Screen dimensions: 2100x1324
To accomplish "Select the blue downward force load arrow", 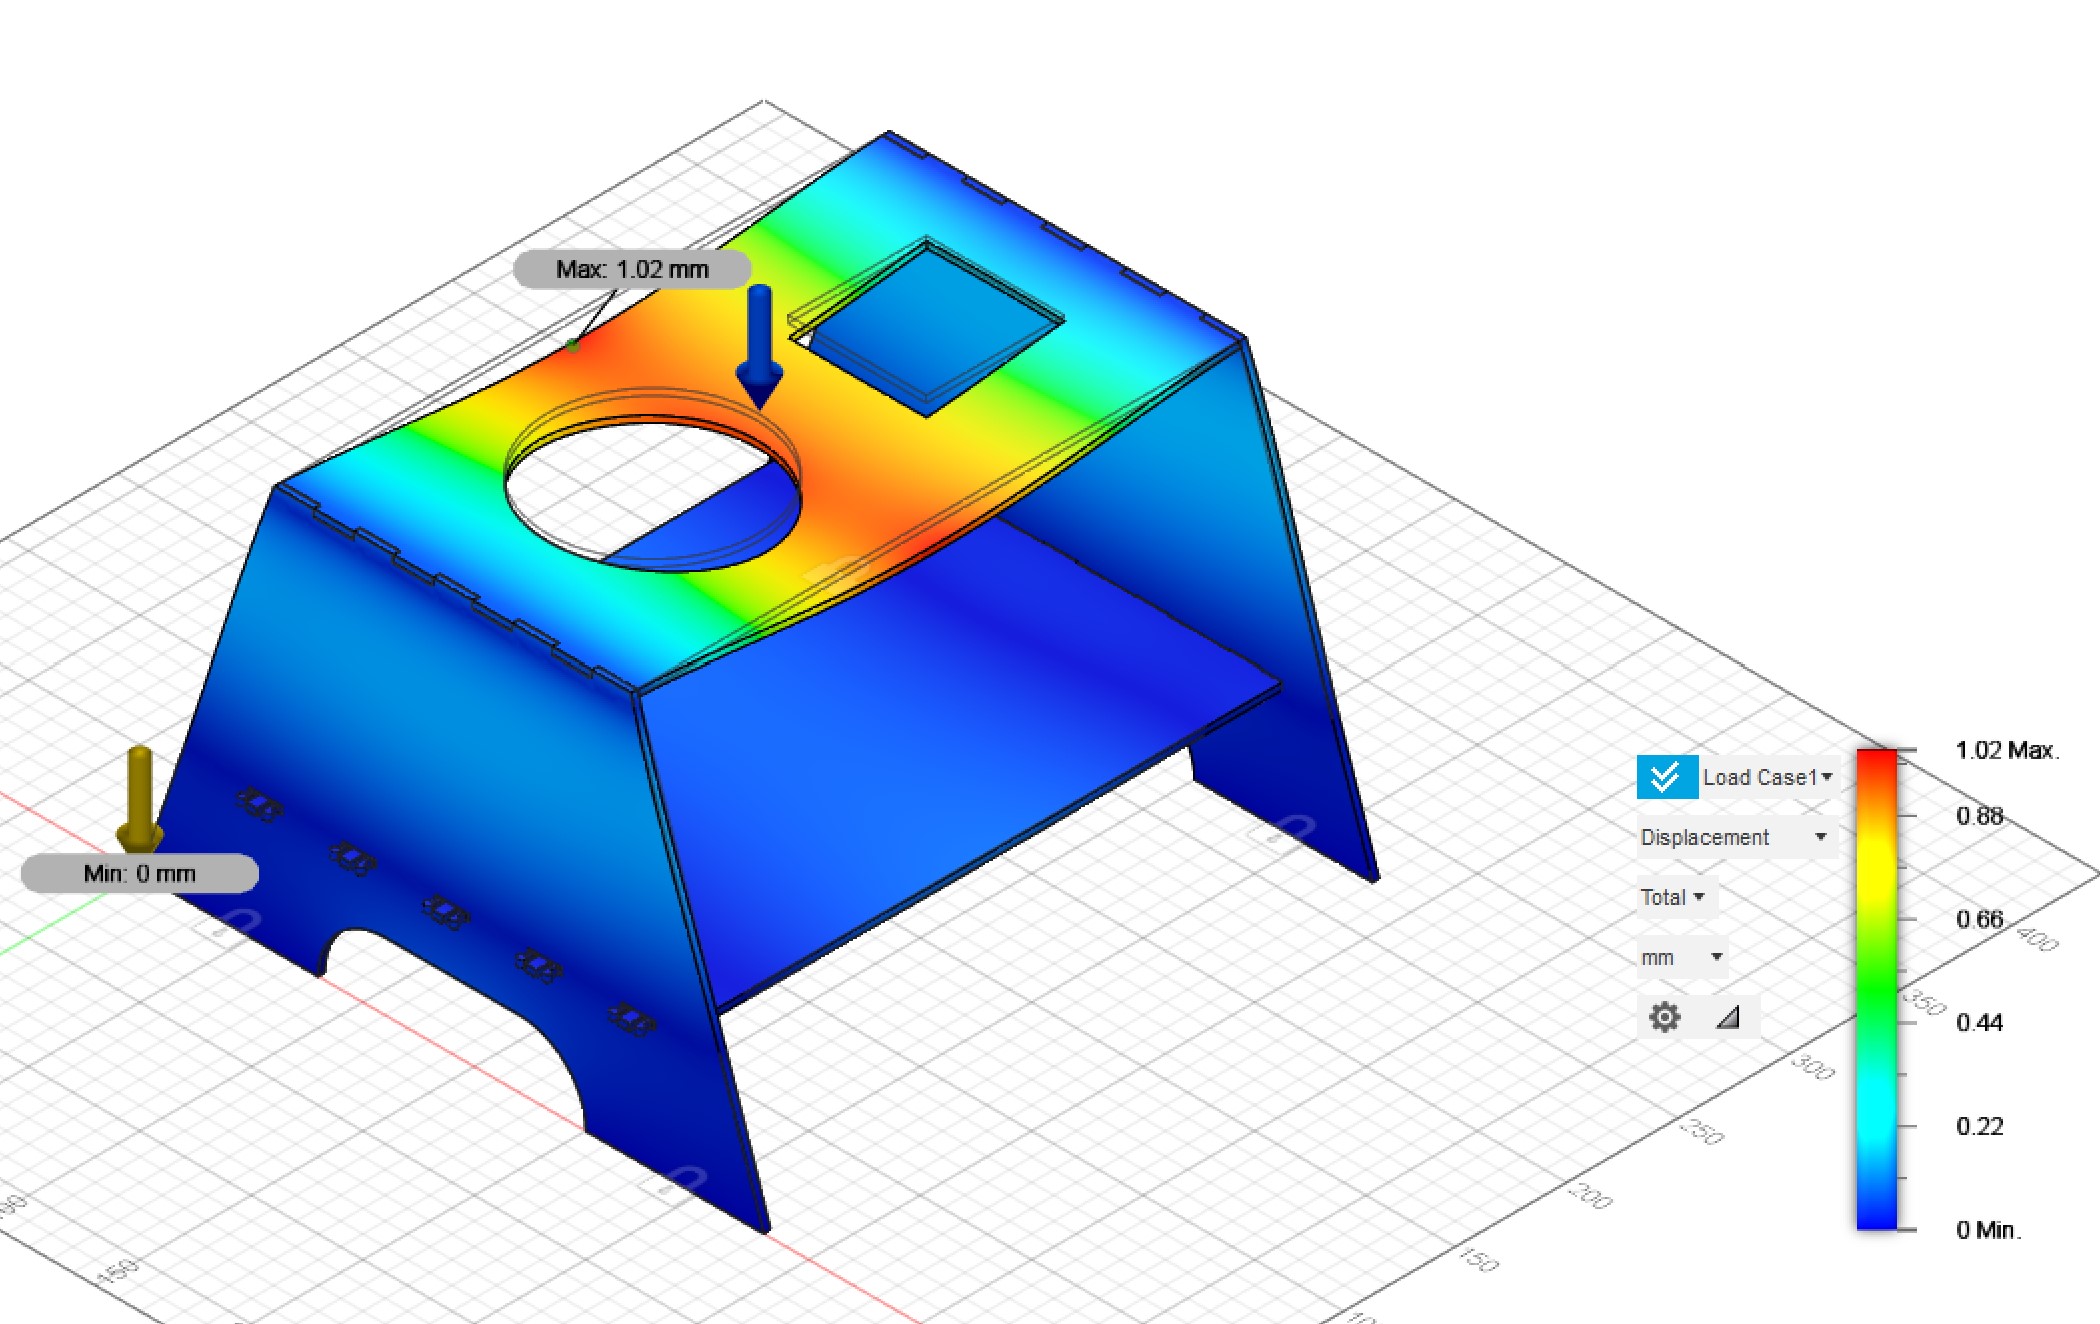I will [x=759, y=347].
